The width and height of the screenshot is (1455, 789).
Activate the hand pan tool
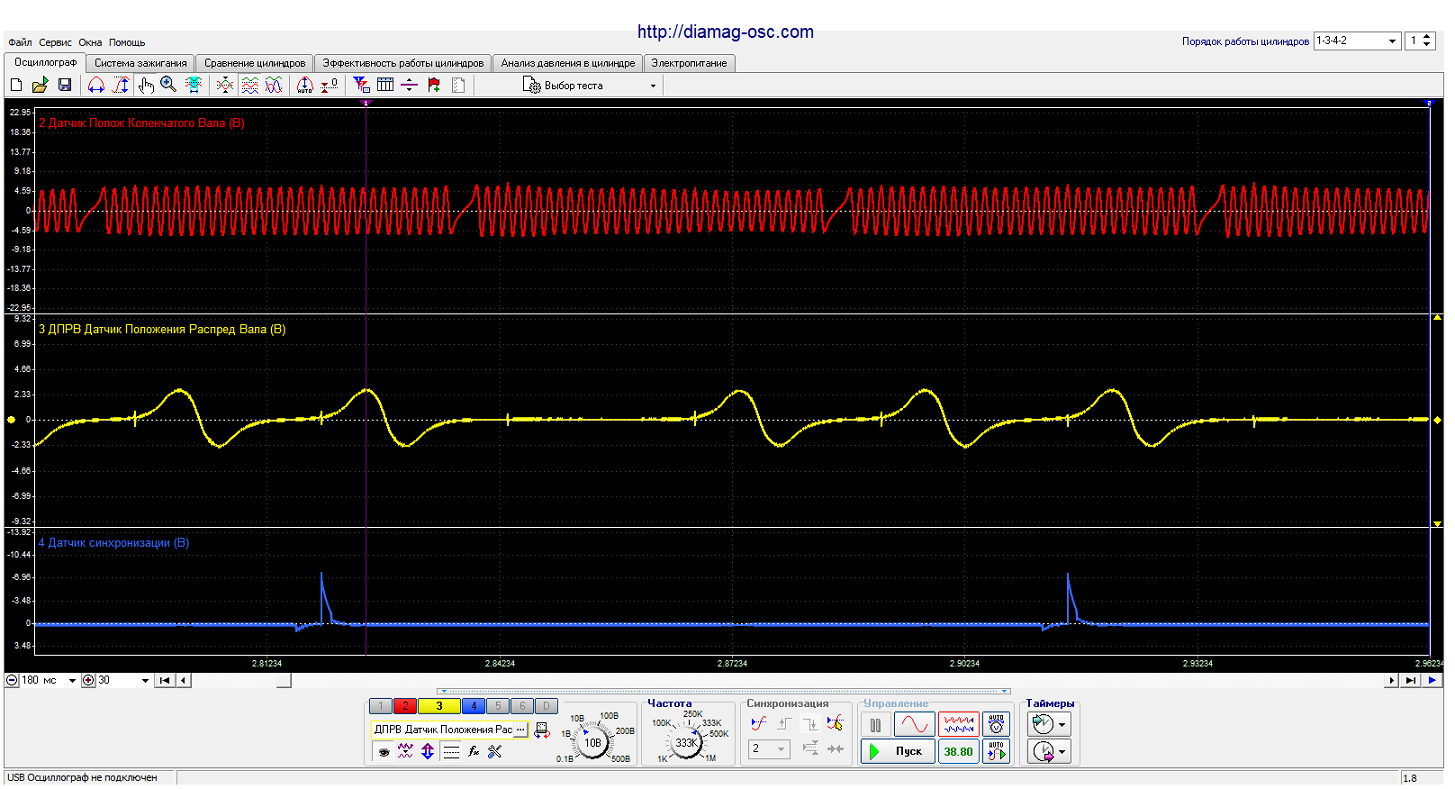145,86
